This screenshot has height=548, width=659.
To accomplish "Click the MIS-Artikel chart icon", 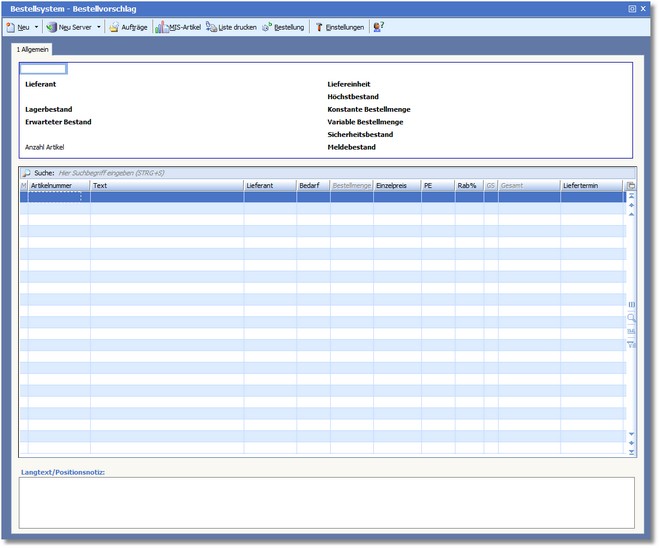I will click(x=161, y=27).
